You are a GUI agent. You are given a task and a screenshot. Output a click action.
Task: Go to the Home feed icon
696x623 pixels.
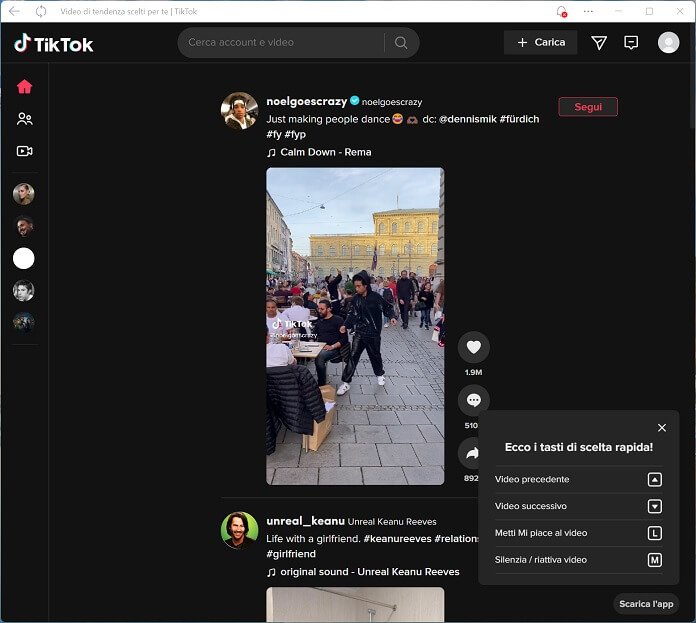coord(24,87)
